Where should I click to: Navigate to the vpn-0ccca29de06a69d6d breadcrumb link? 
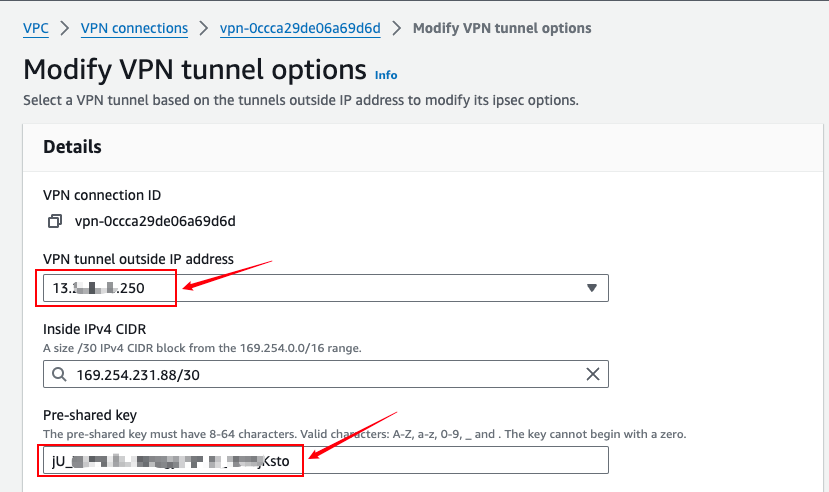pos(300,28)
